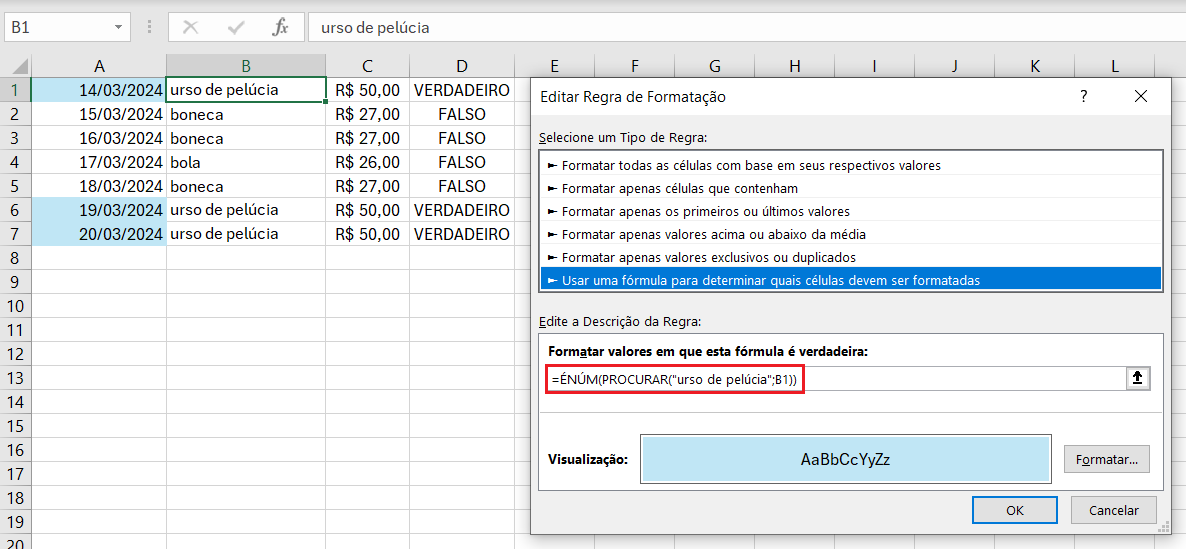Select column C header
The height and width of the screenshot is (549, 1186).
368,66
